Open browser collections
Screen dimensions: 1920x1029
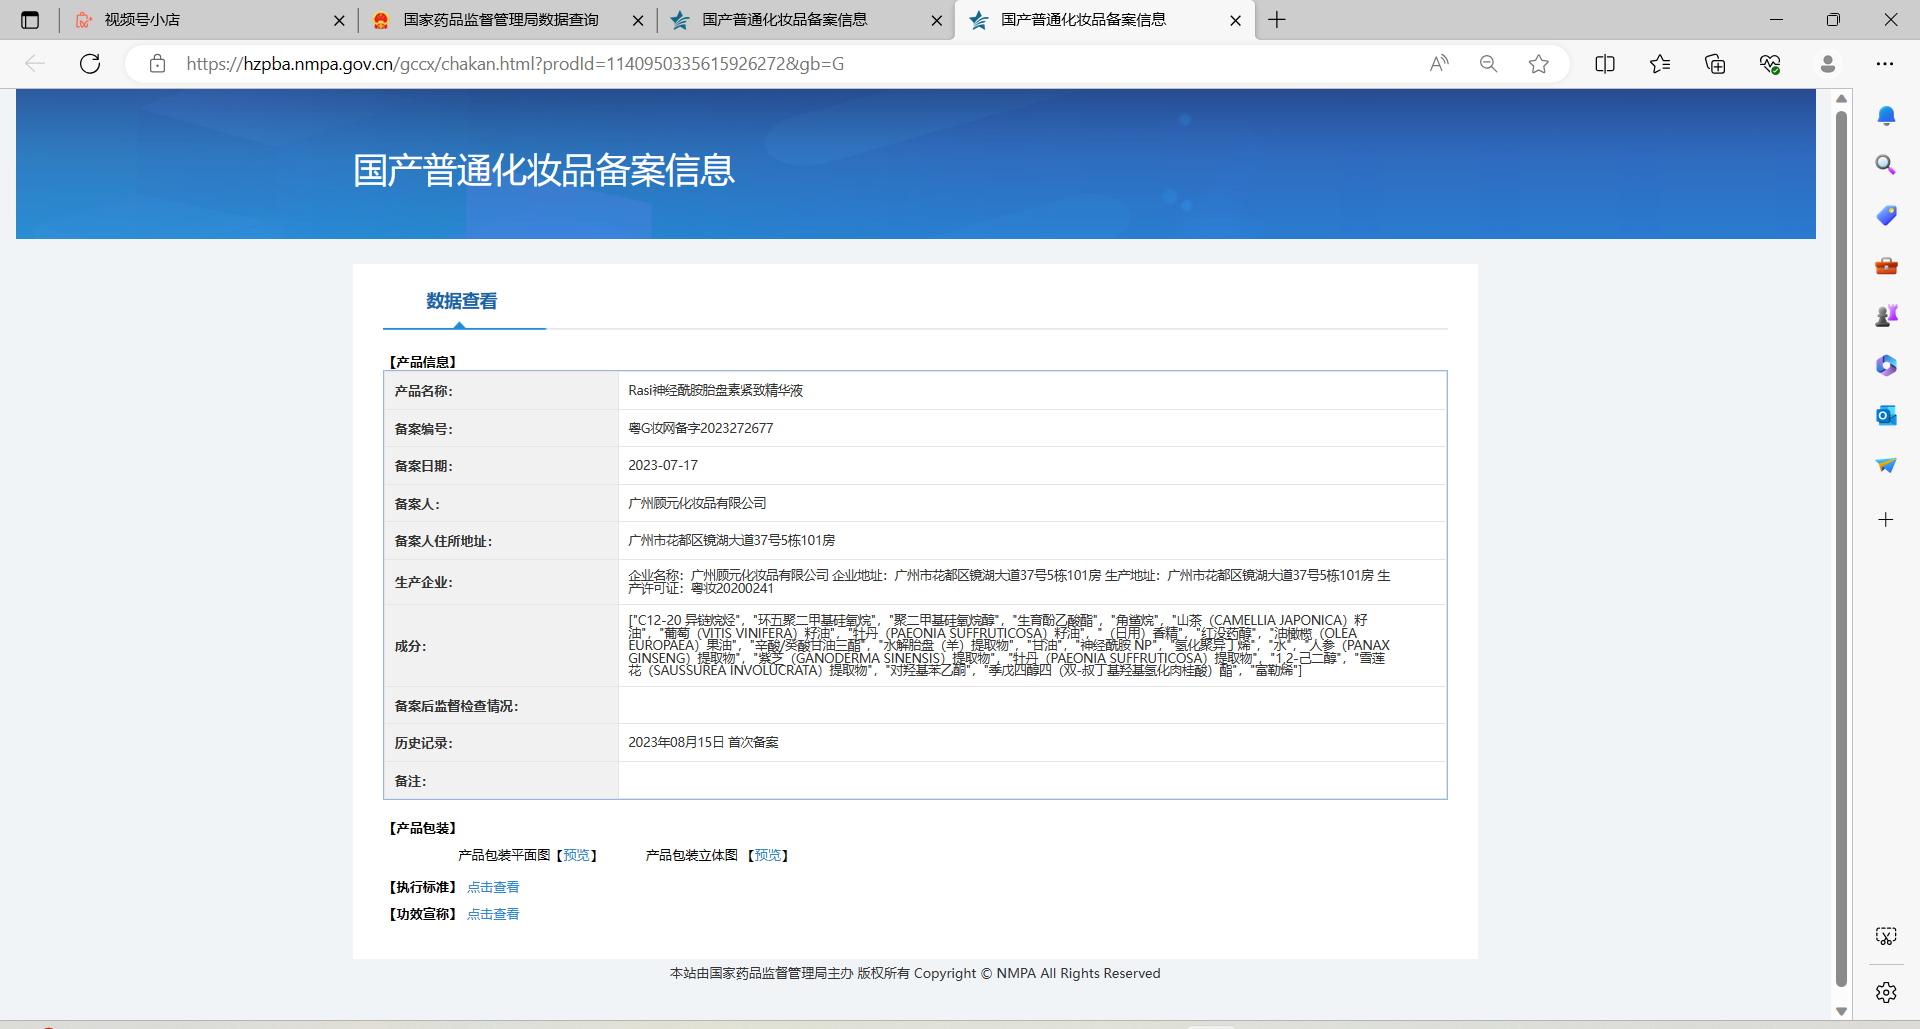coord(1715,64)
